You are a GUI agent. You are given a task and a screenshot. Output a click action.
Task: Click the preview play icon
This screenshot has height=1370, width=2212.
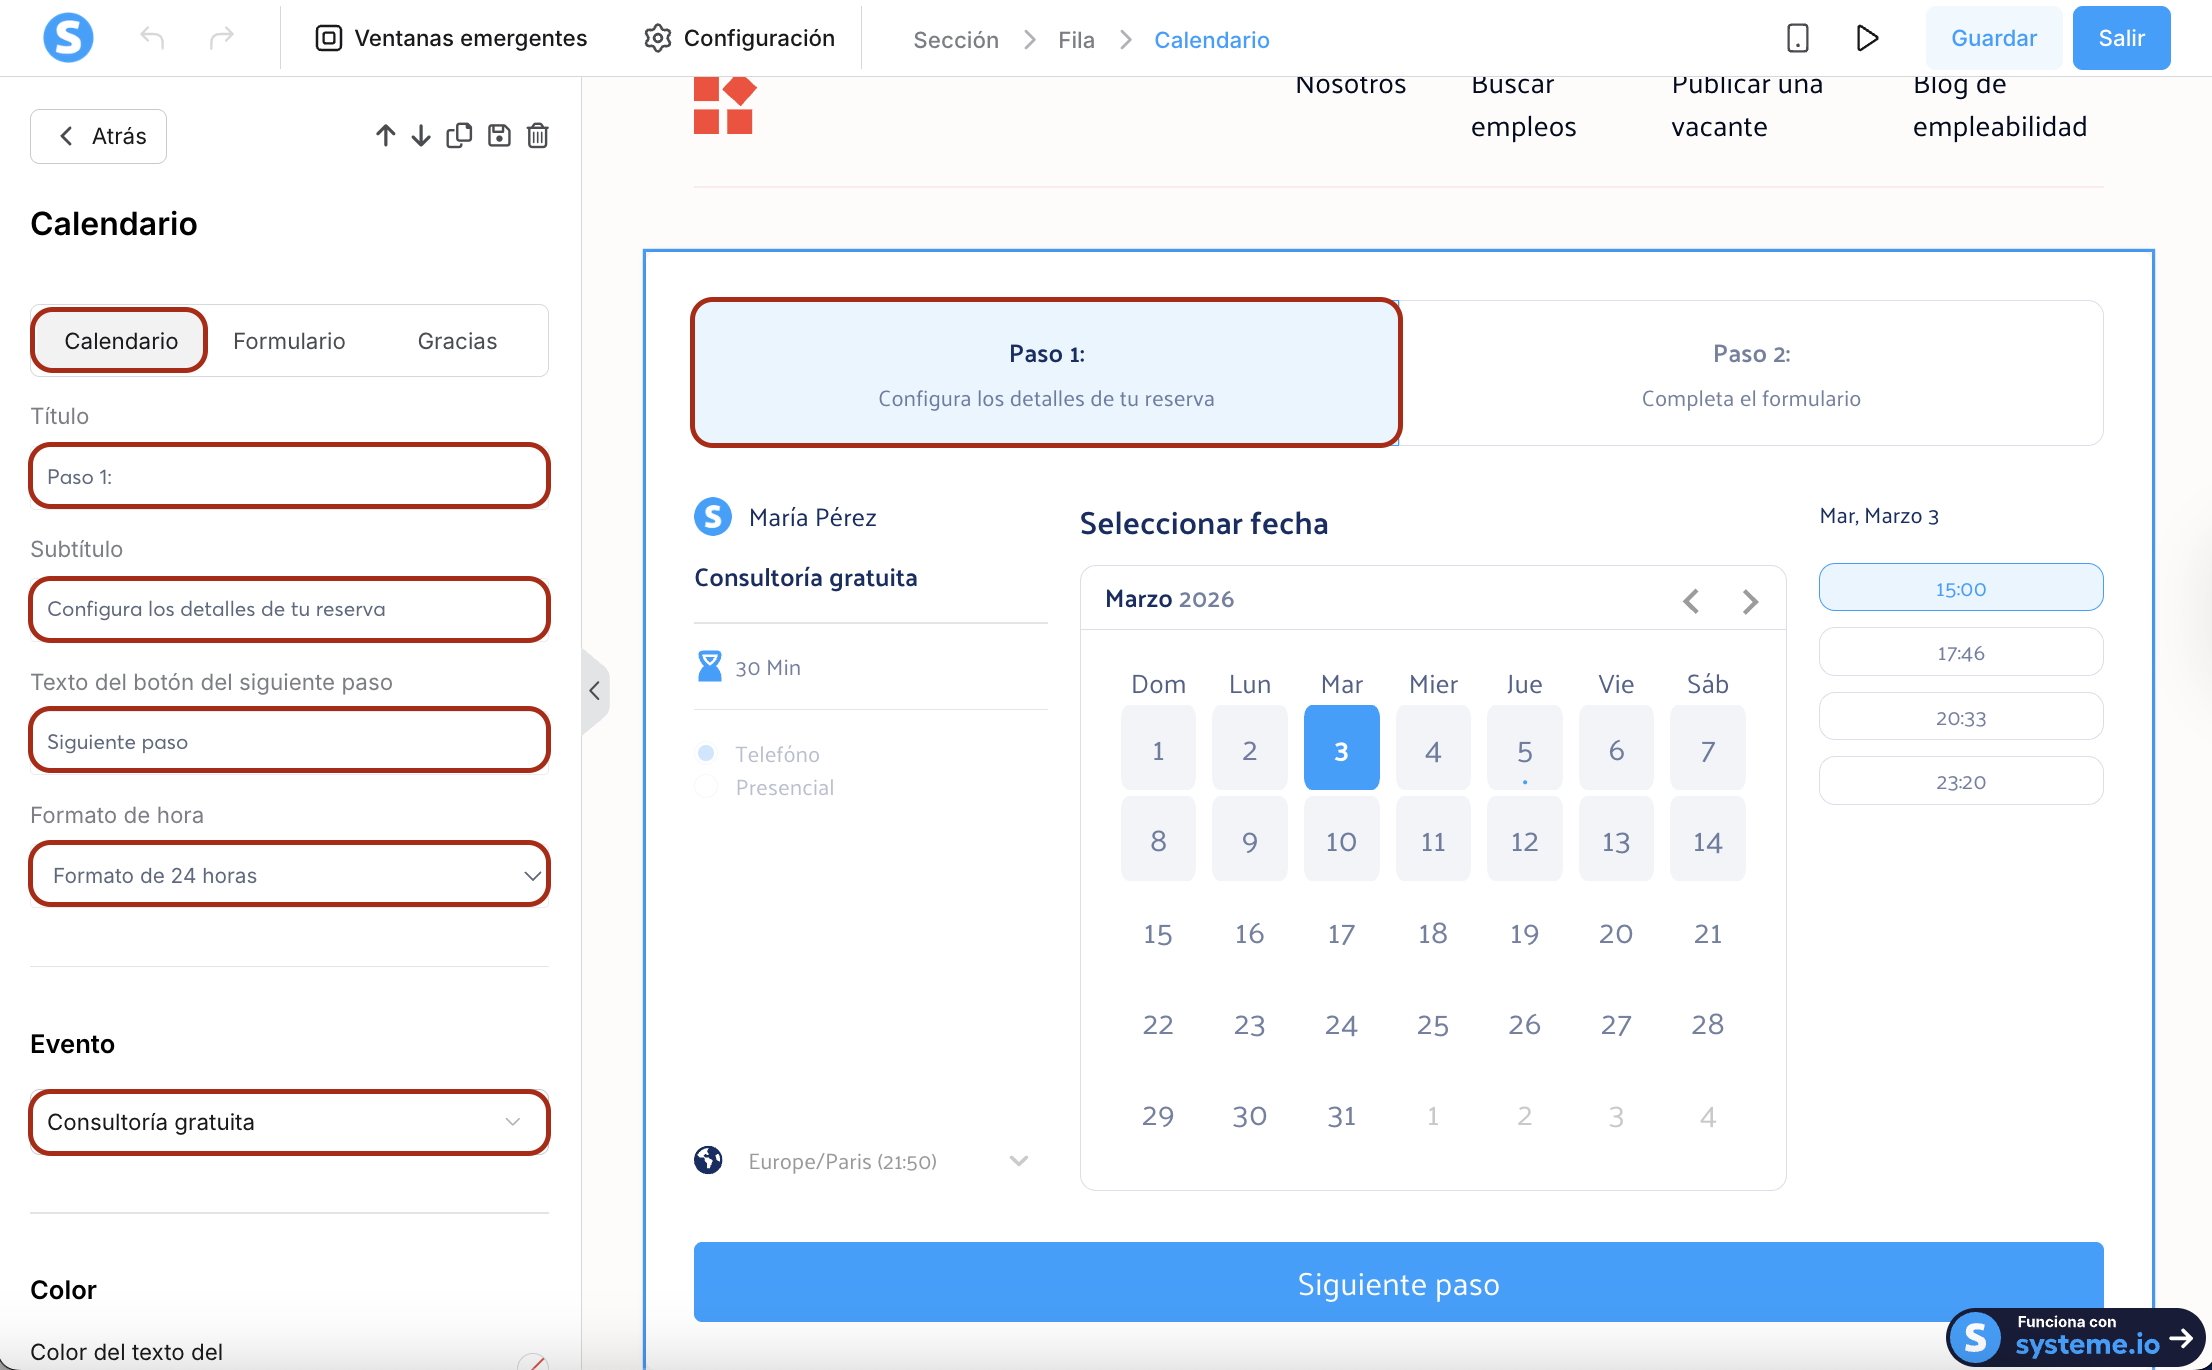pos(1866,38)
